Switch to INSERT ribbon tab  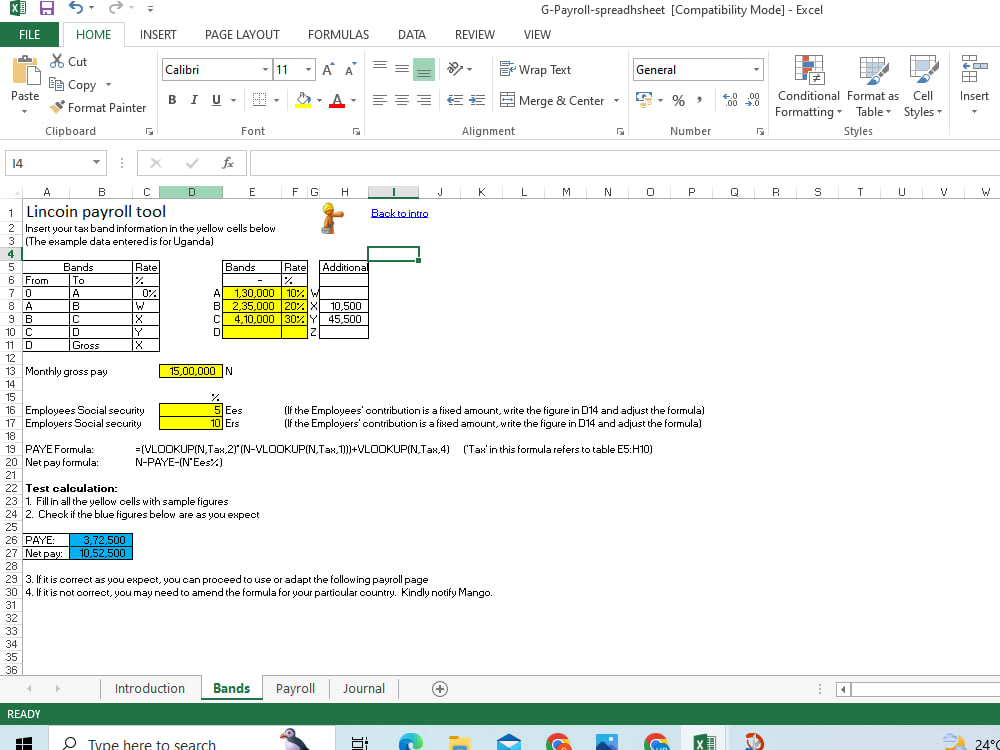(x=158, y=34)
